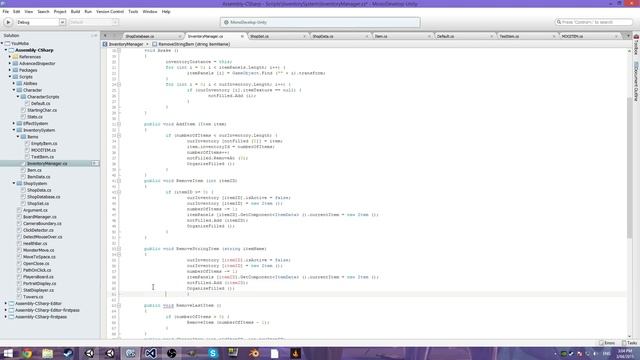Collapse the InventorySystem folder
The image size is (640, 360).
[x=14, y=130]
